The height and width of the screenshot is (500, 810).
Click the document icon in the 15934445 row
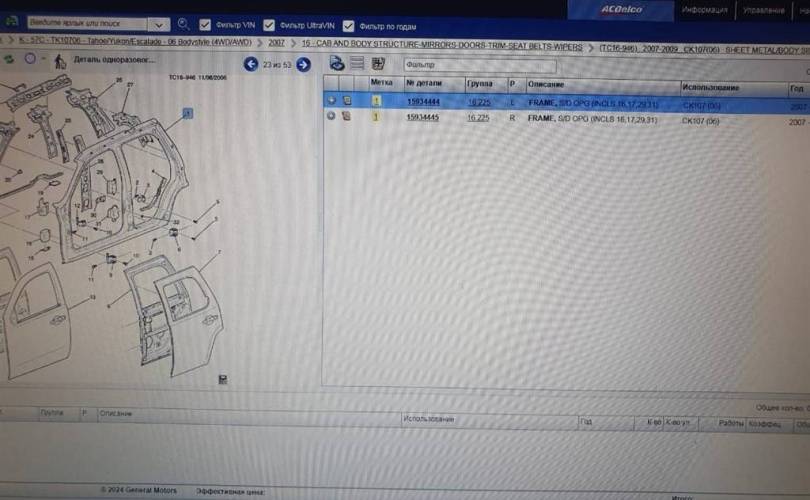[x=346, y=117]
